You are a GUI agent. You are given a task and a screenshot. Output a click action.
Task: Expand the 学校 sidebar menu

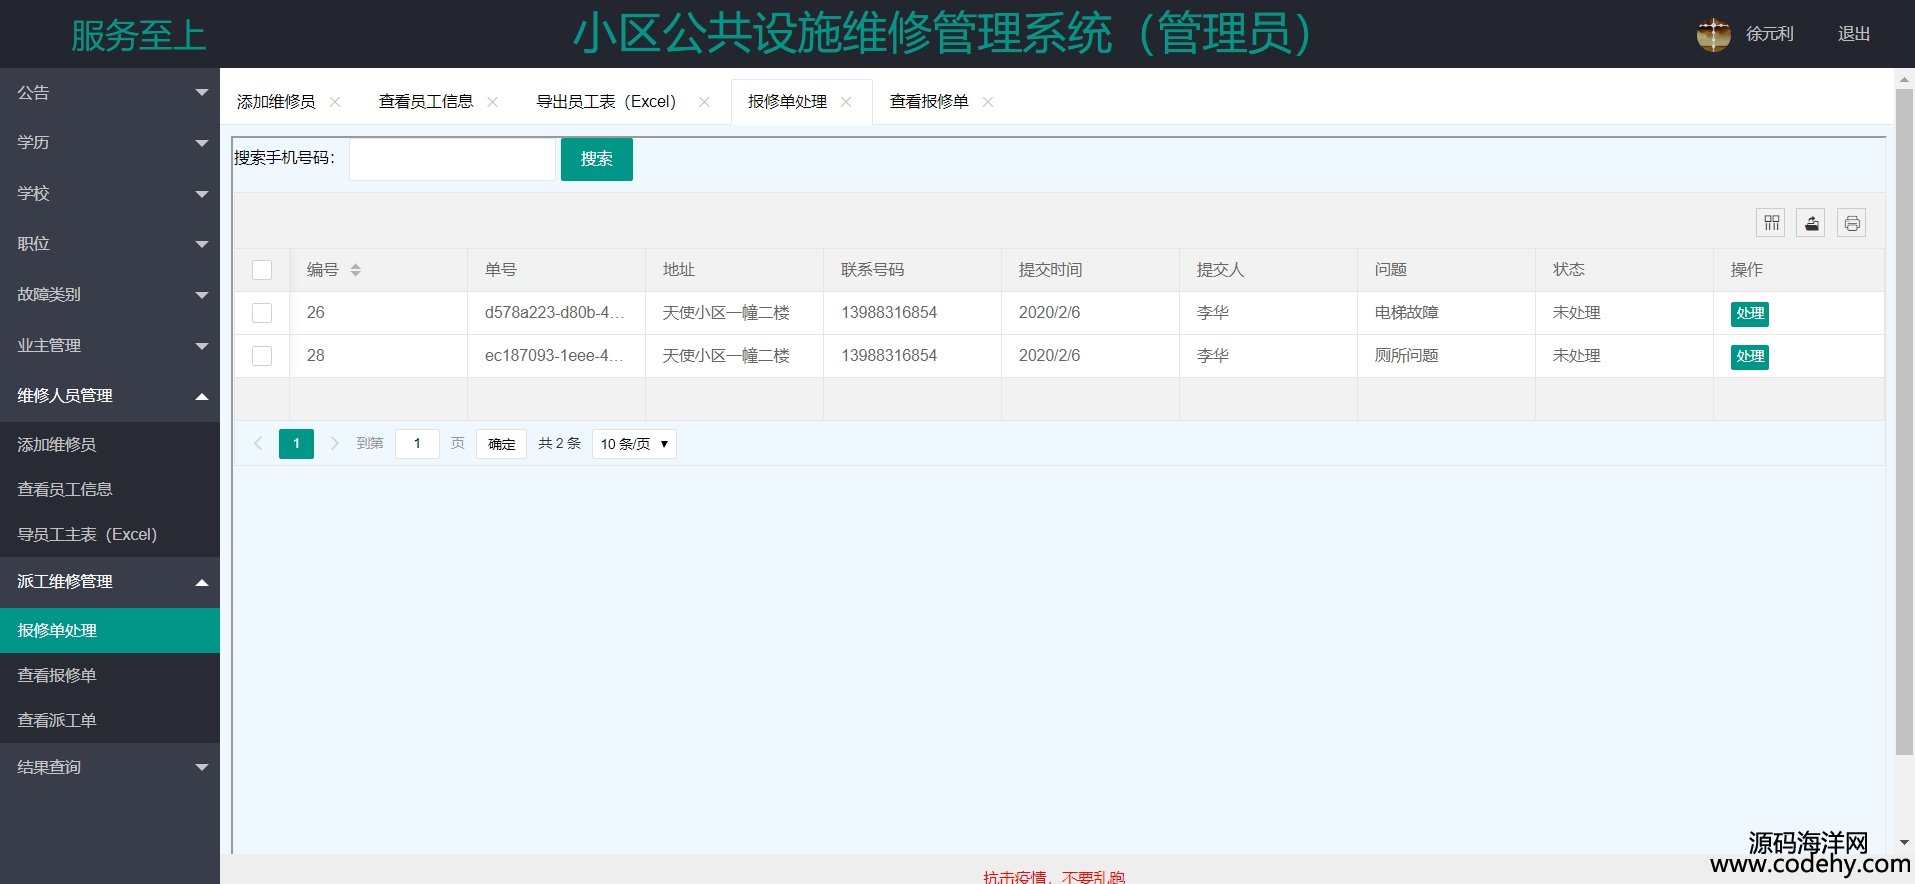click(x=110, y=194)
